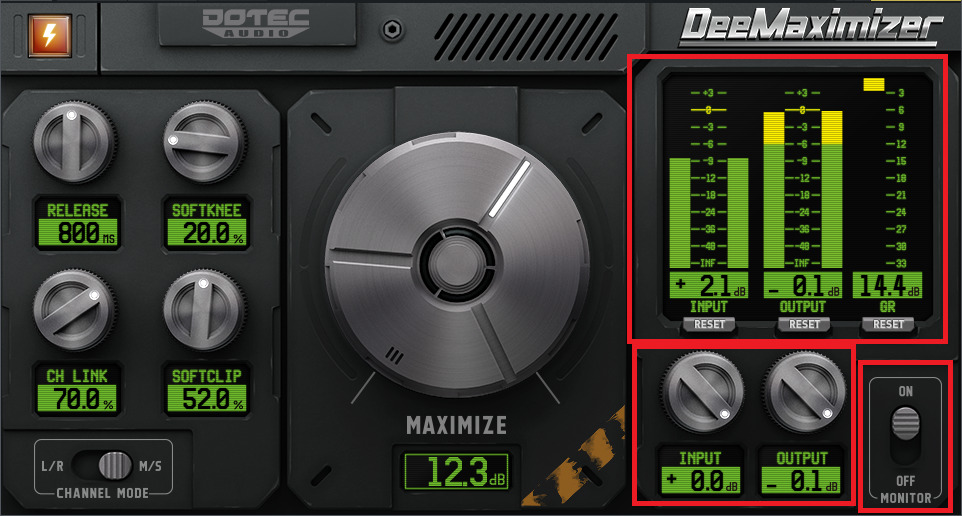Toggle the Monitor on/off switch
The width and height of the screenshot is (962, 516).
[x=906, y=434]
